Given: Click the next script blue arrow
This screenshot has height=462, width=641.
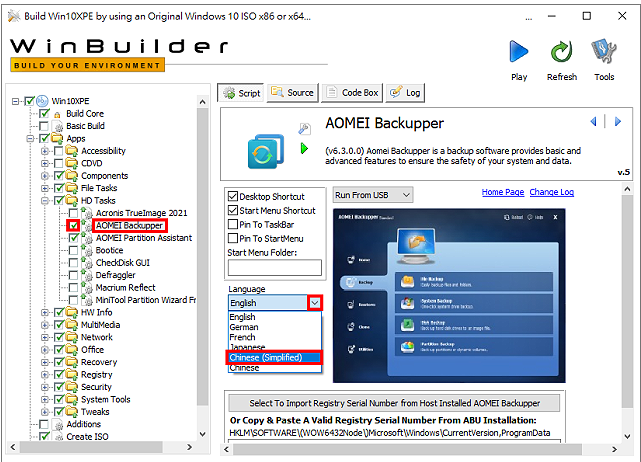Looking at the screenshot, I should pos(618,121).
